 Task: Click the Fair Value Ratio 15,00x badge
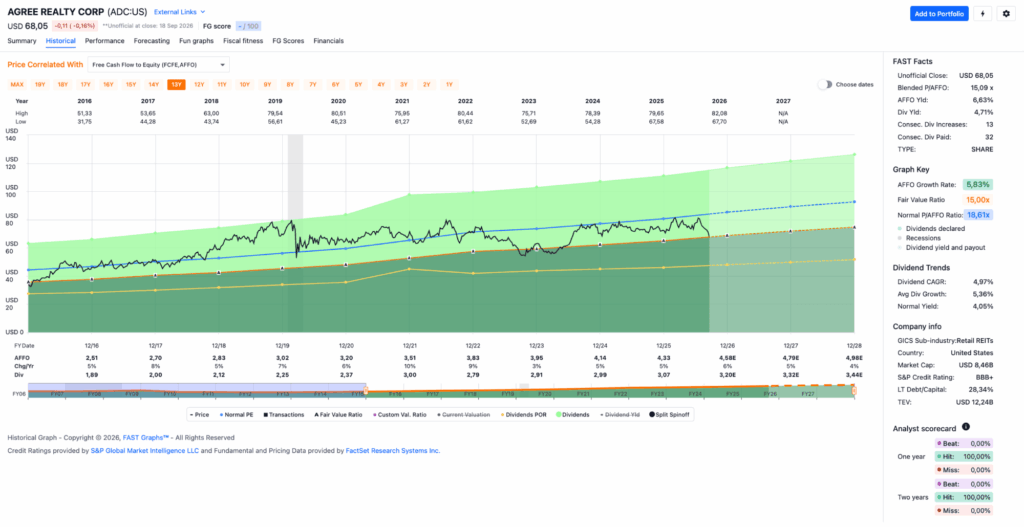tap(977, 200)
